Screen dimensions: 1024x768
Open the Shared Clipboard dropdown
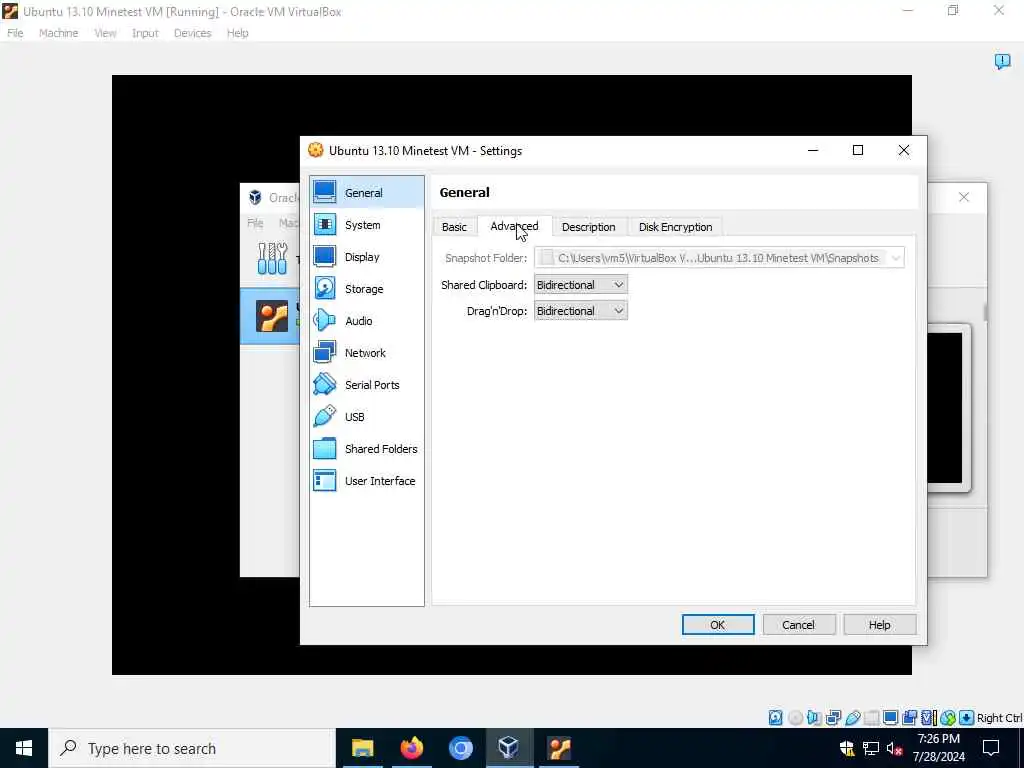(x=581, y=285)
